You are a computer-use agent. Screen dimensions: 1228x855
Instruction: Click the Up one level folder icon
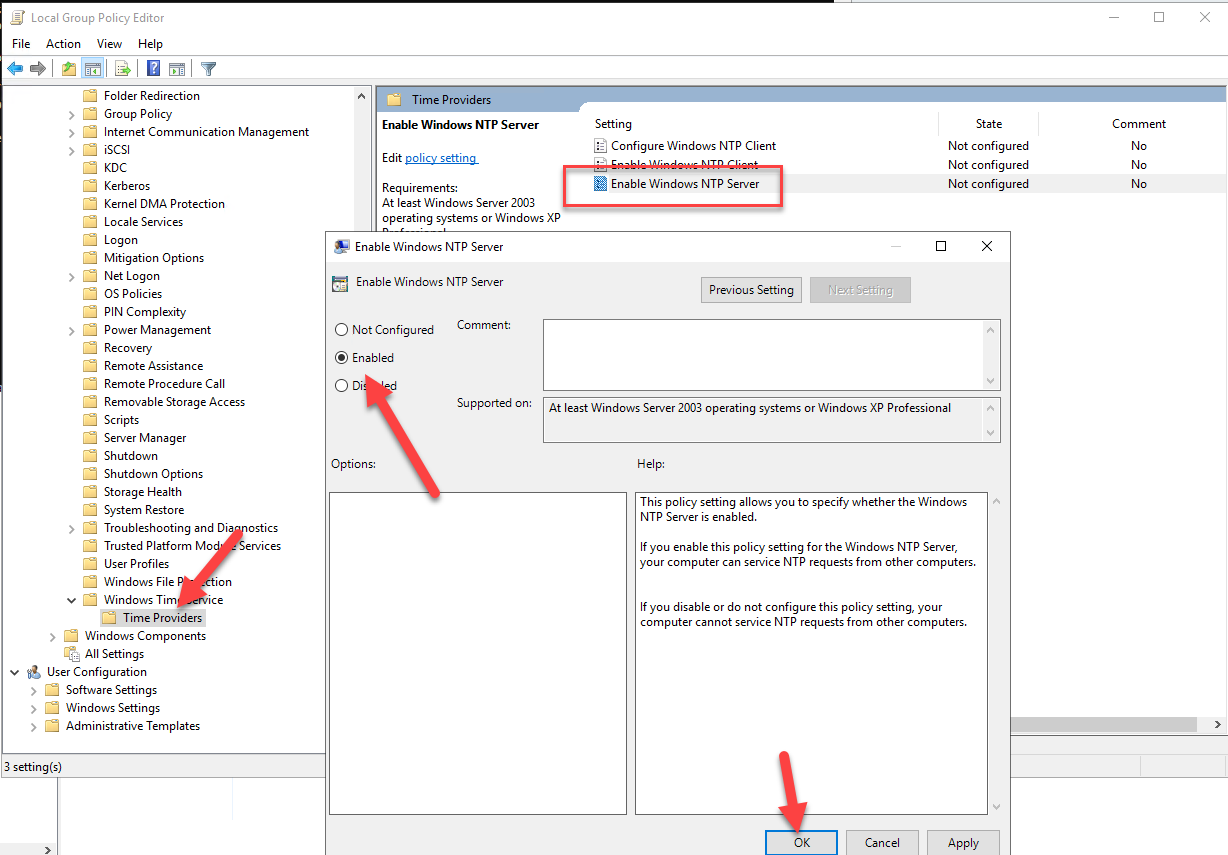click(x=68, y=69)
